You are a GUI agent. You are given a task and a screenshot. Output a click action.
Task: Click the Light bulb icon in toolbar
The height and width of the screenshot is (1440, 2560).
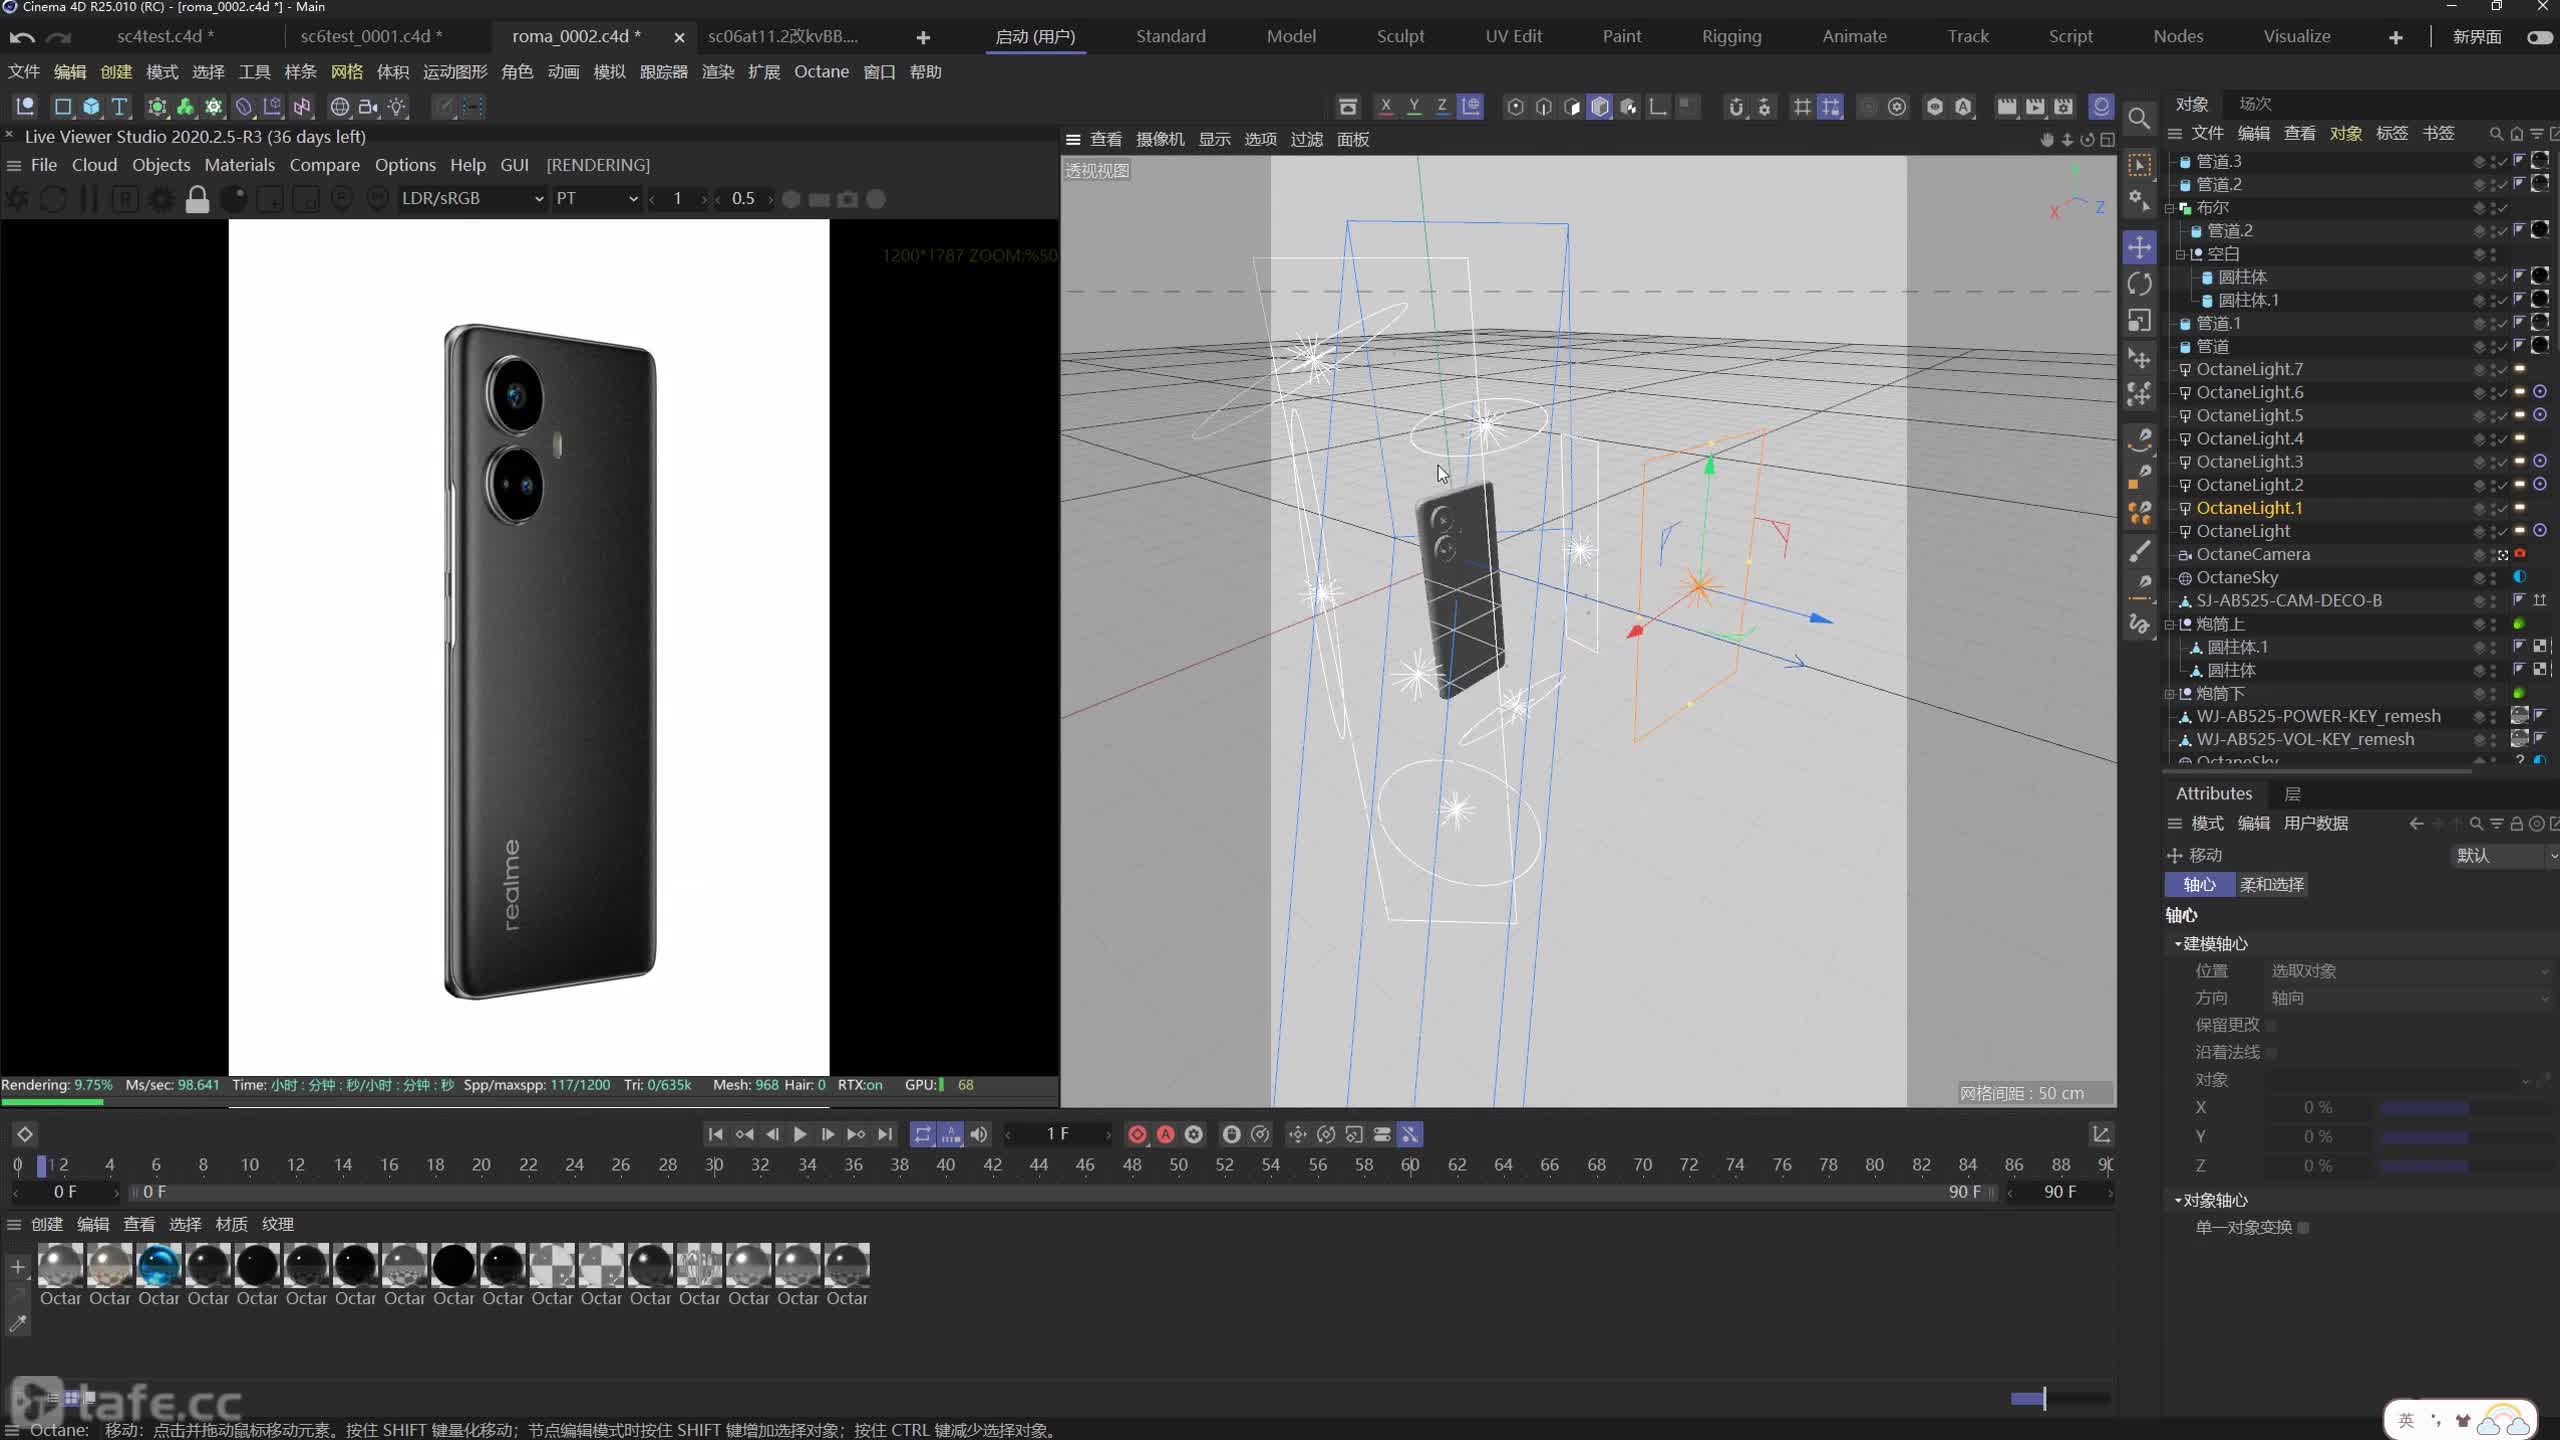(x=397, y=106)
